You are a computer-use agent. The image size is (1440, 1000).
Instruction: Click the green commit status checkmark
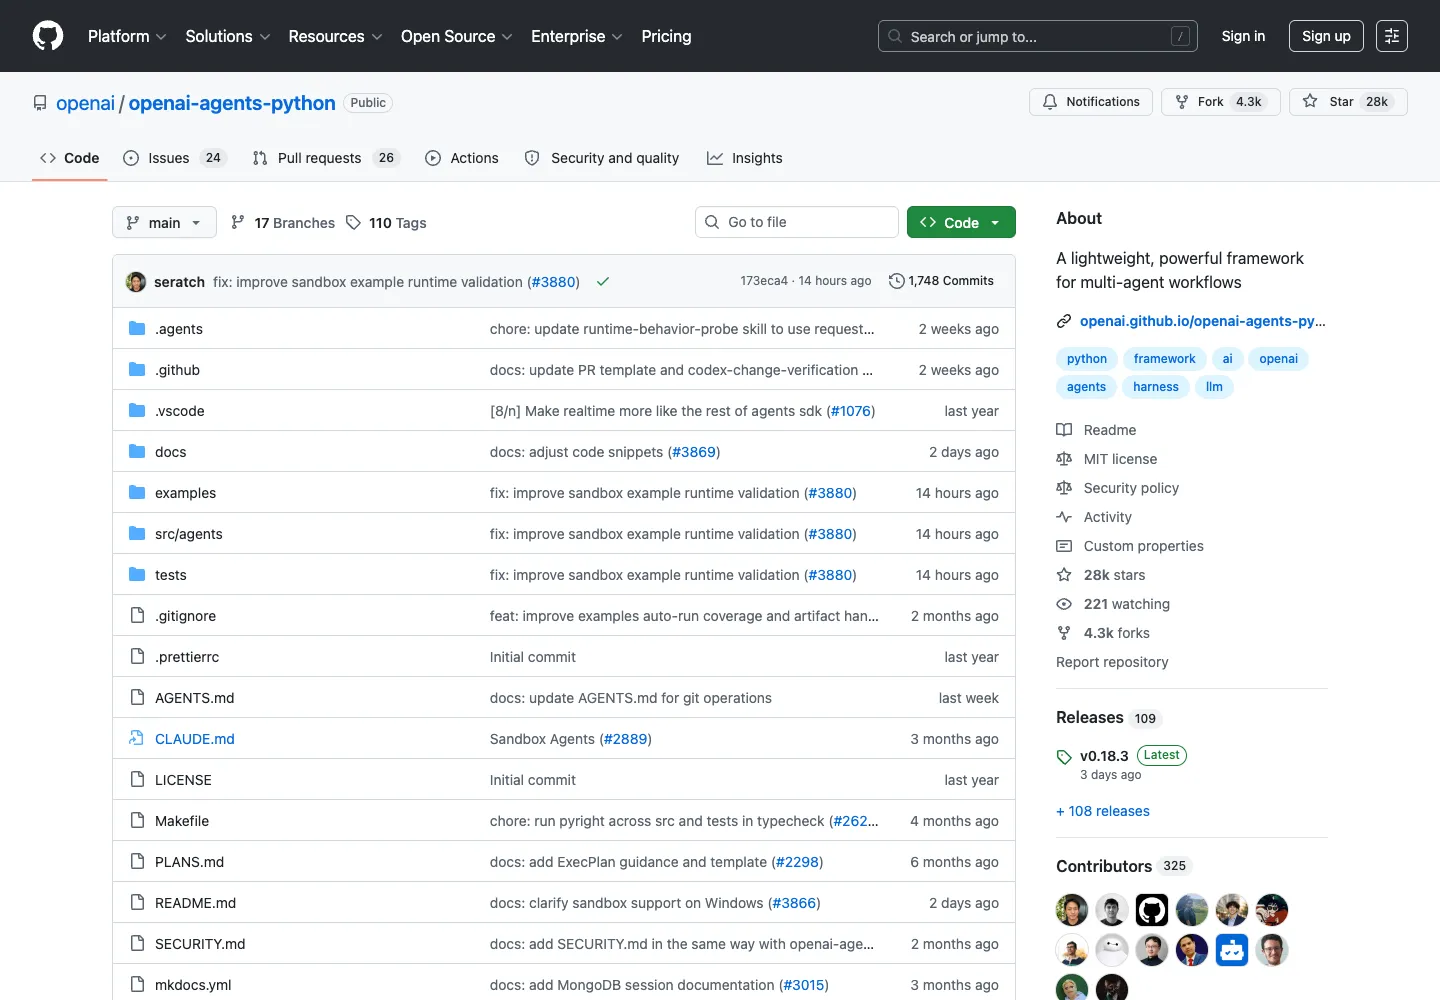click(x=603, y=282)
